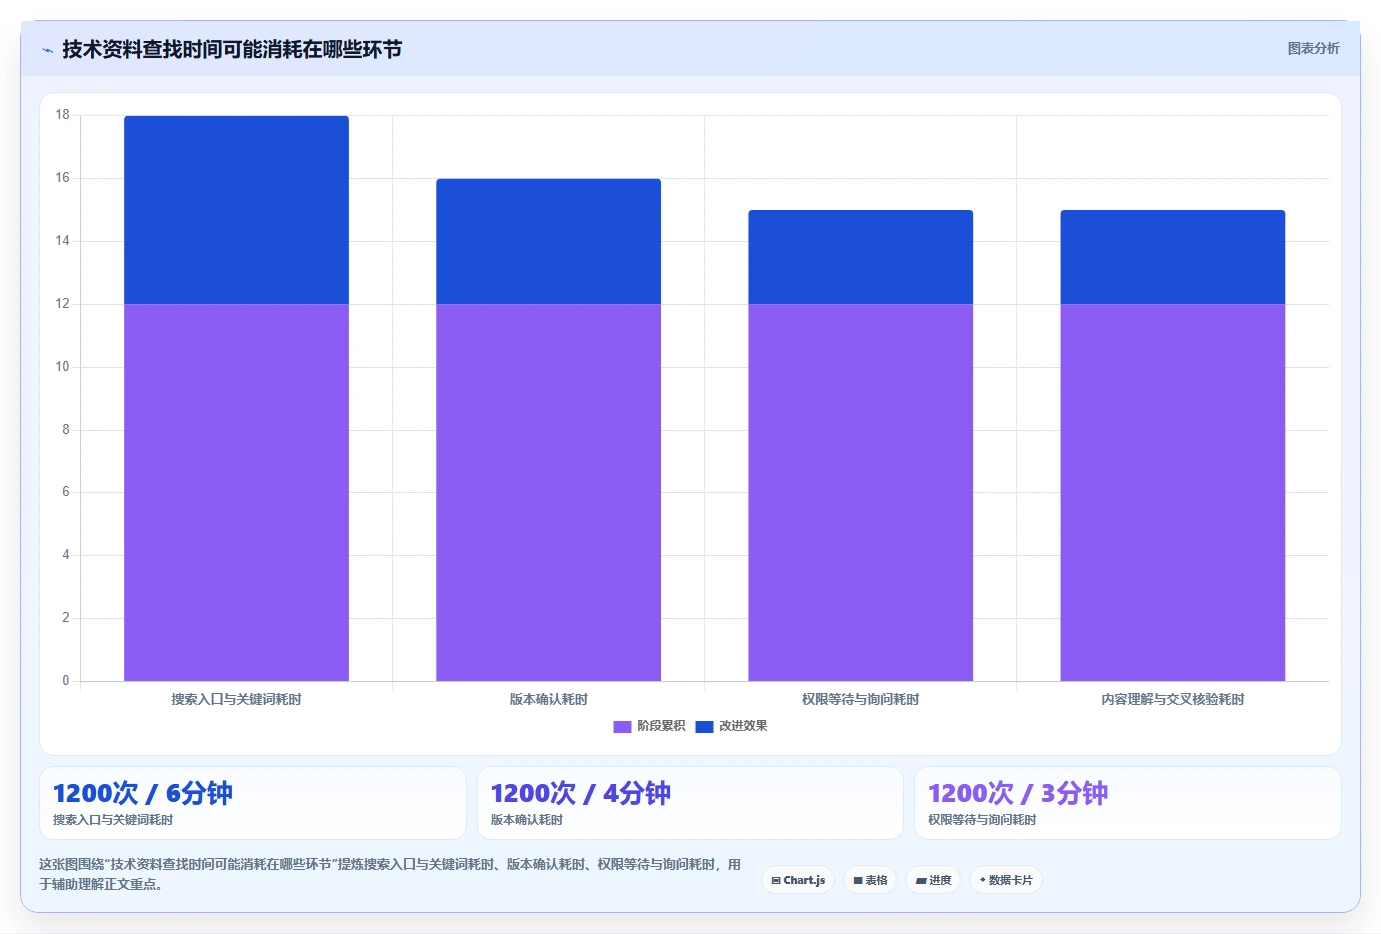Click the blue 改进效果 legend swatch
The width and height of the screenshot is (1381, 934).
(704, 727)
